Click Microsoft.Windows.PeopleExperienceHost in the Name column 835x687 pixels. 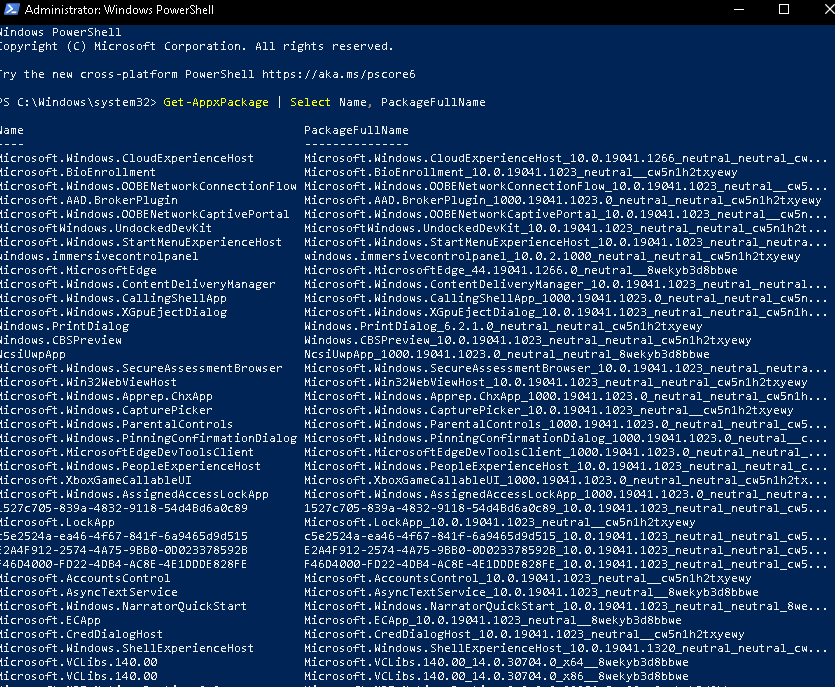click(130, 467)
